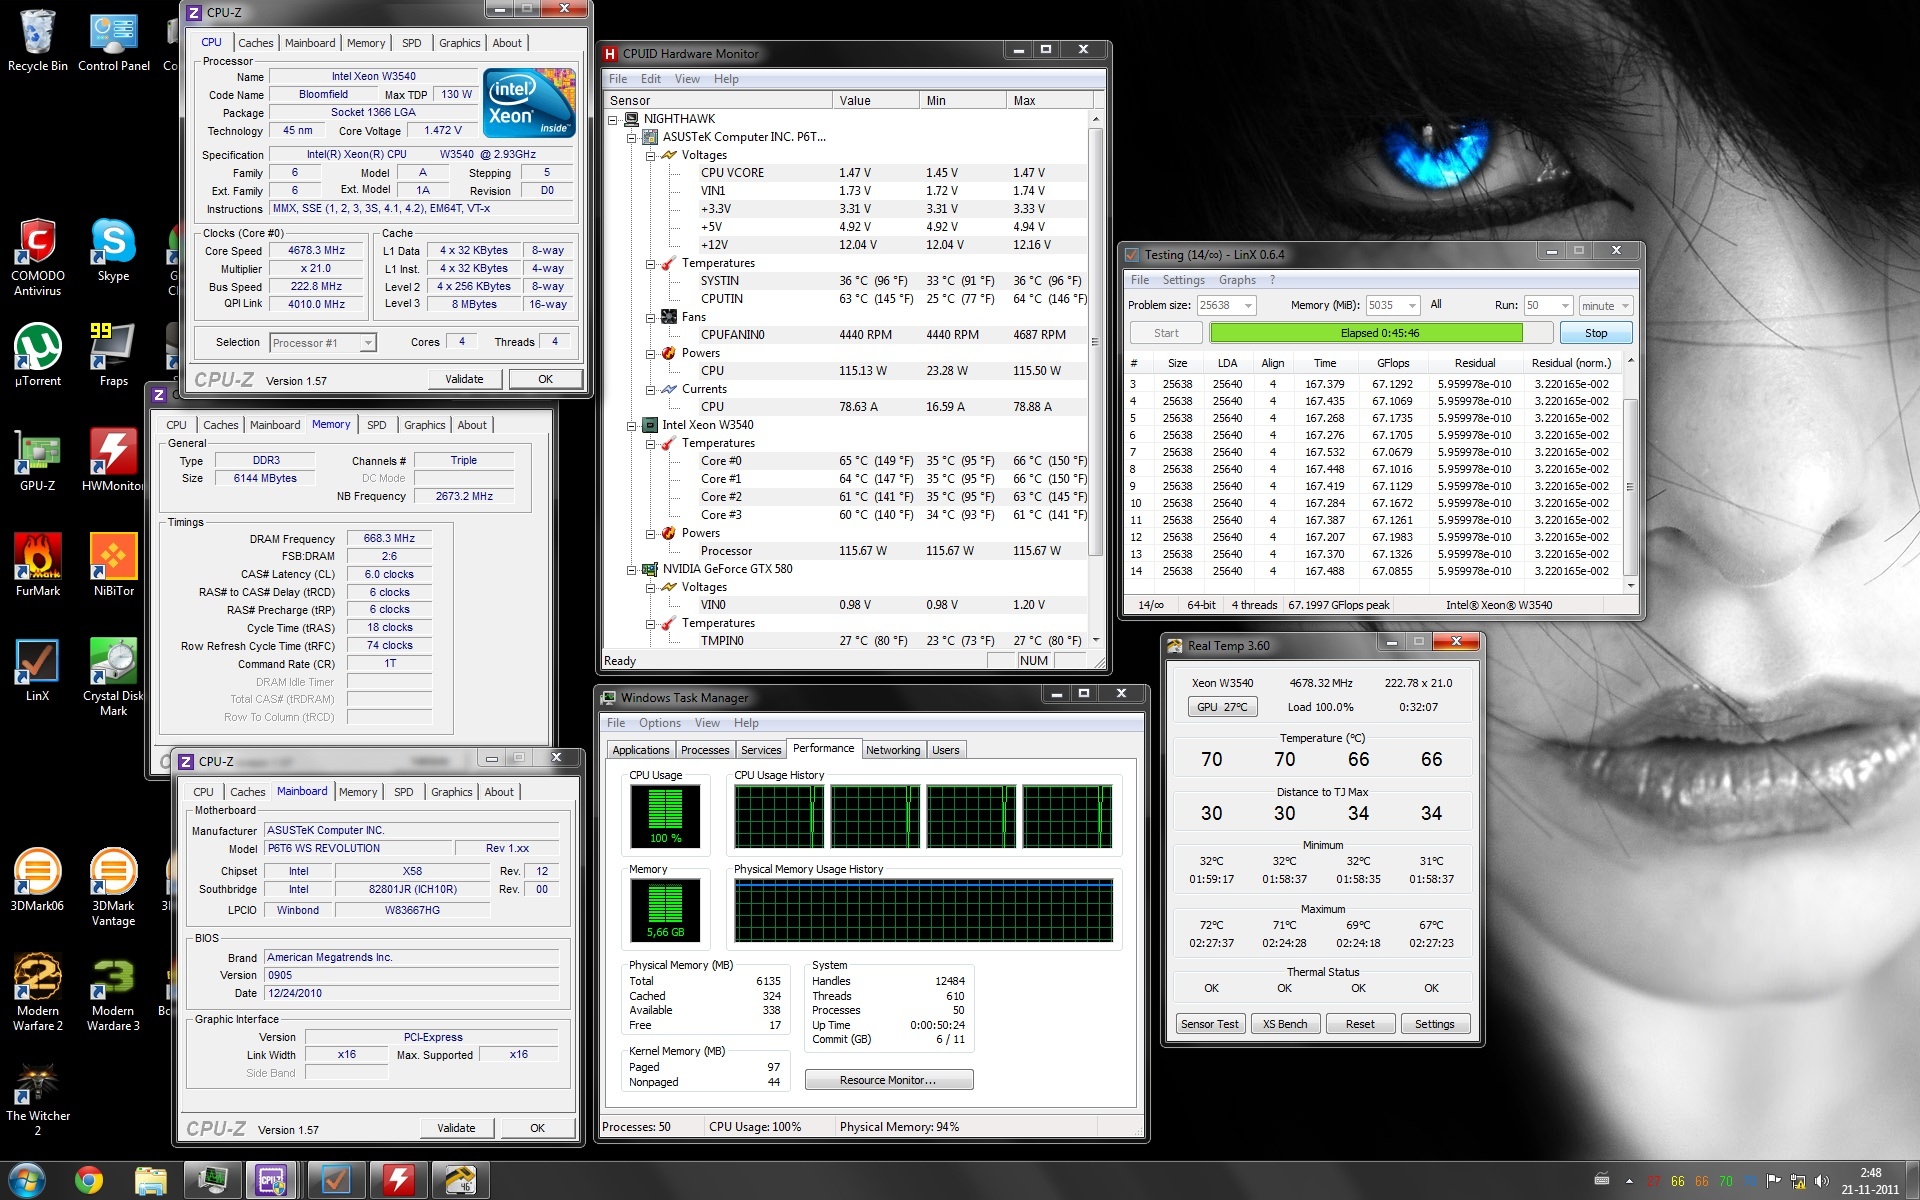Open the Problem size dropdown in LinX
1920x1200 pixels.
1247,306
